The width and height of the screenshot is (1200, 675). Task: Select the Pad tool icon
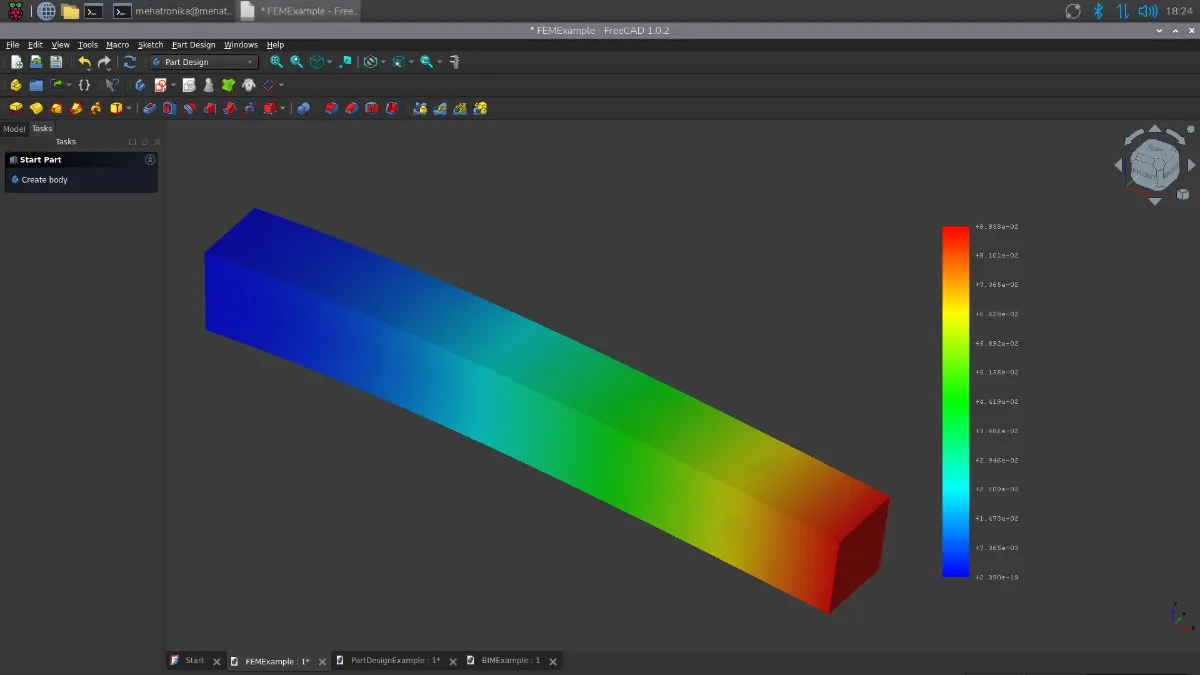click(16, 108)
